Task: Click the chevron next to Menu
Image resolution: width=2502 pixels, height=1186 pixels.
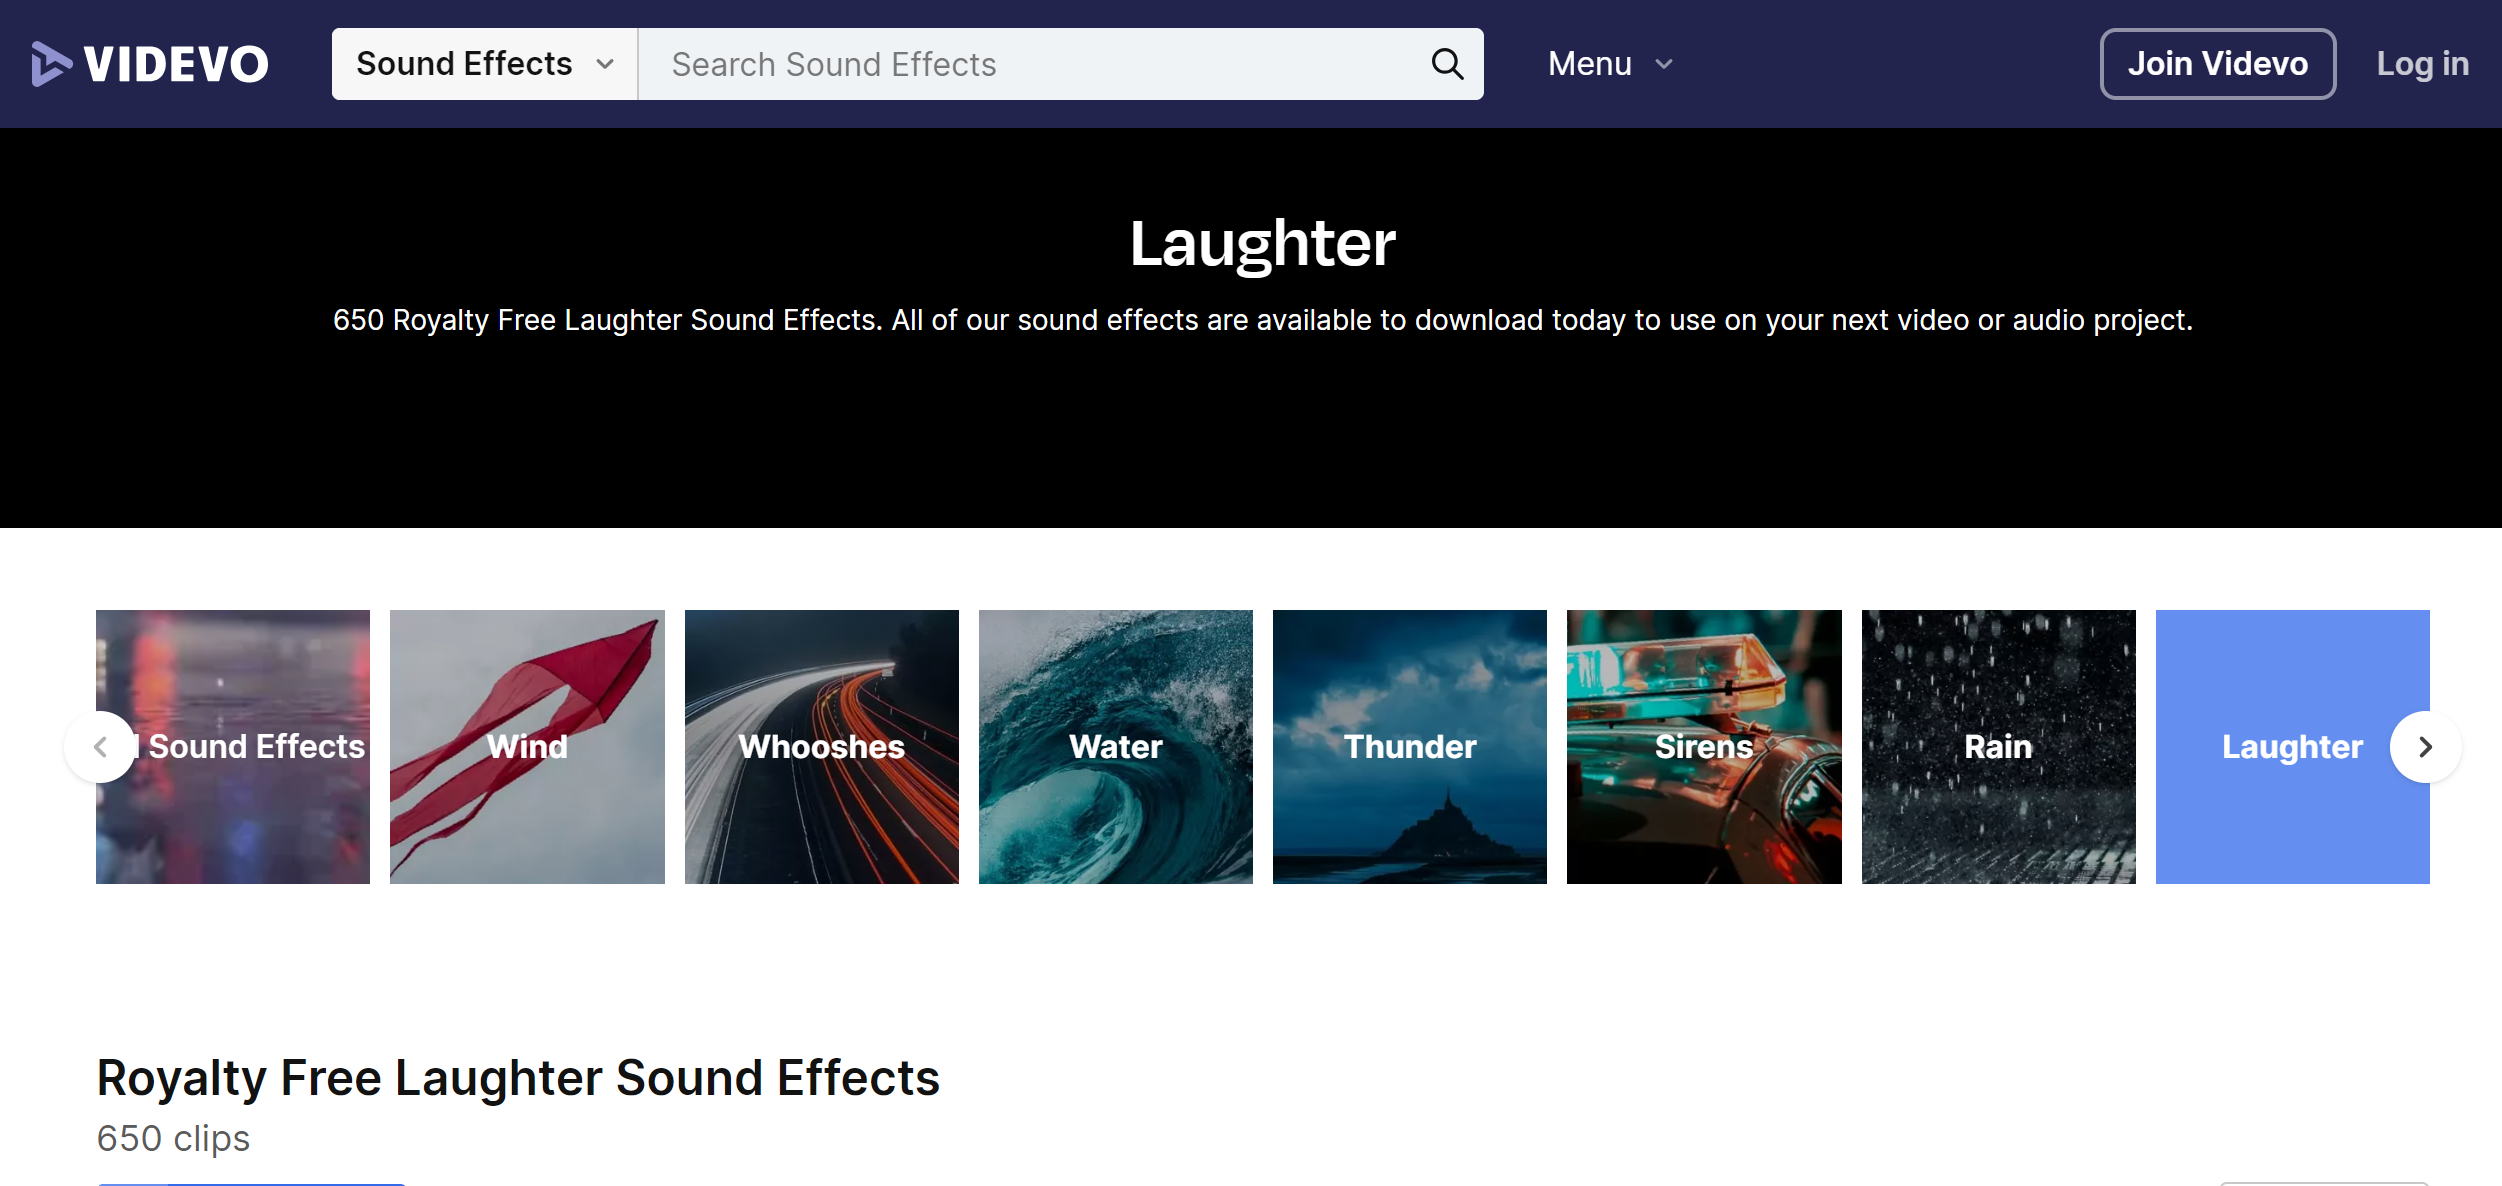Action: pos(1664,65)
